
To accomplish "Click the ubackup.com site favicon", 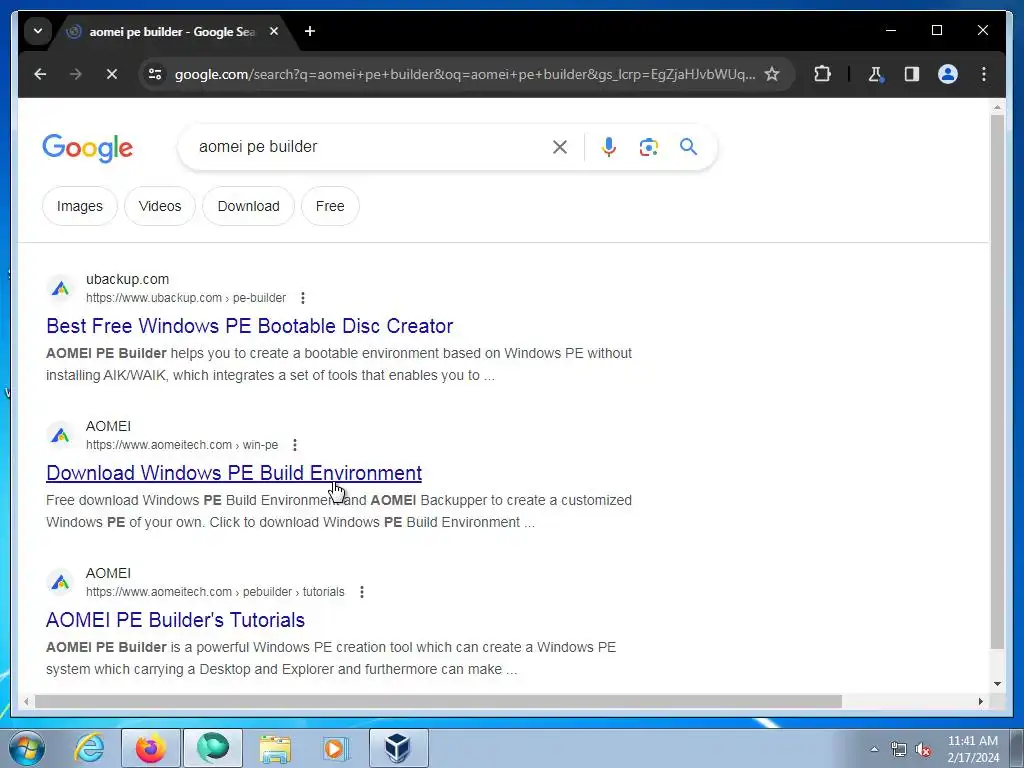I will pos(60,288).
